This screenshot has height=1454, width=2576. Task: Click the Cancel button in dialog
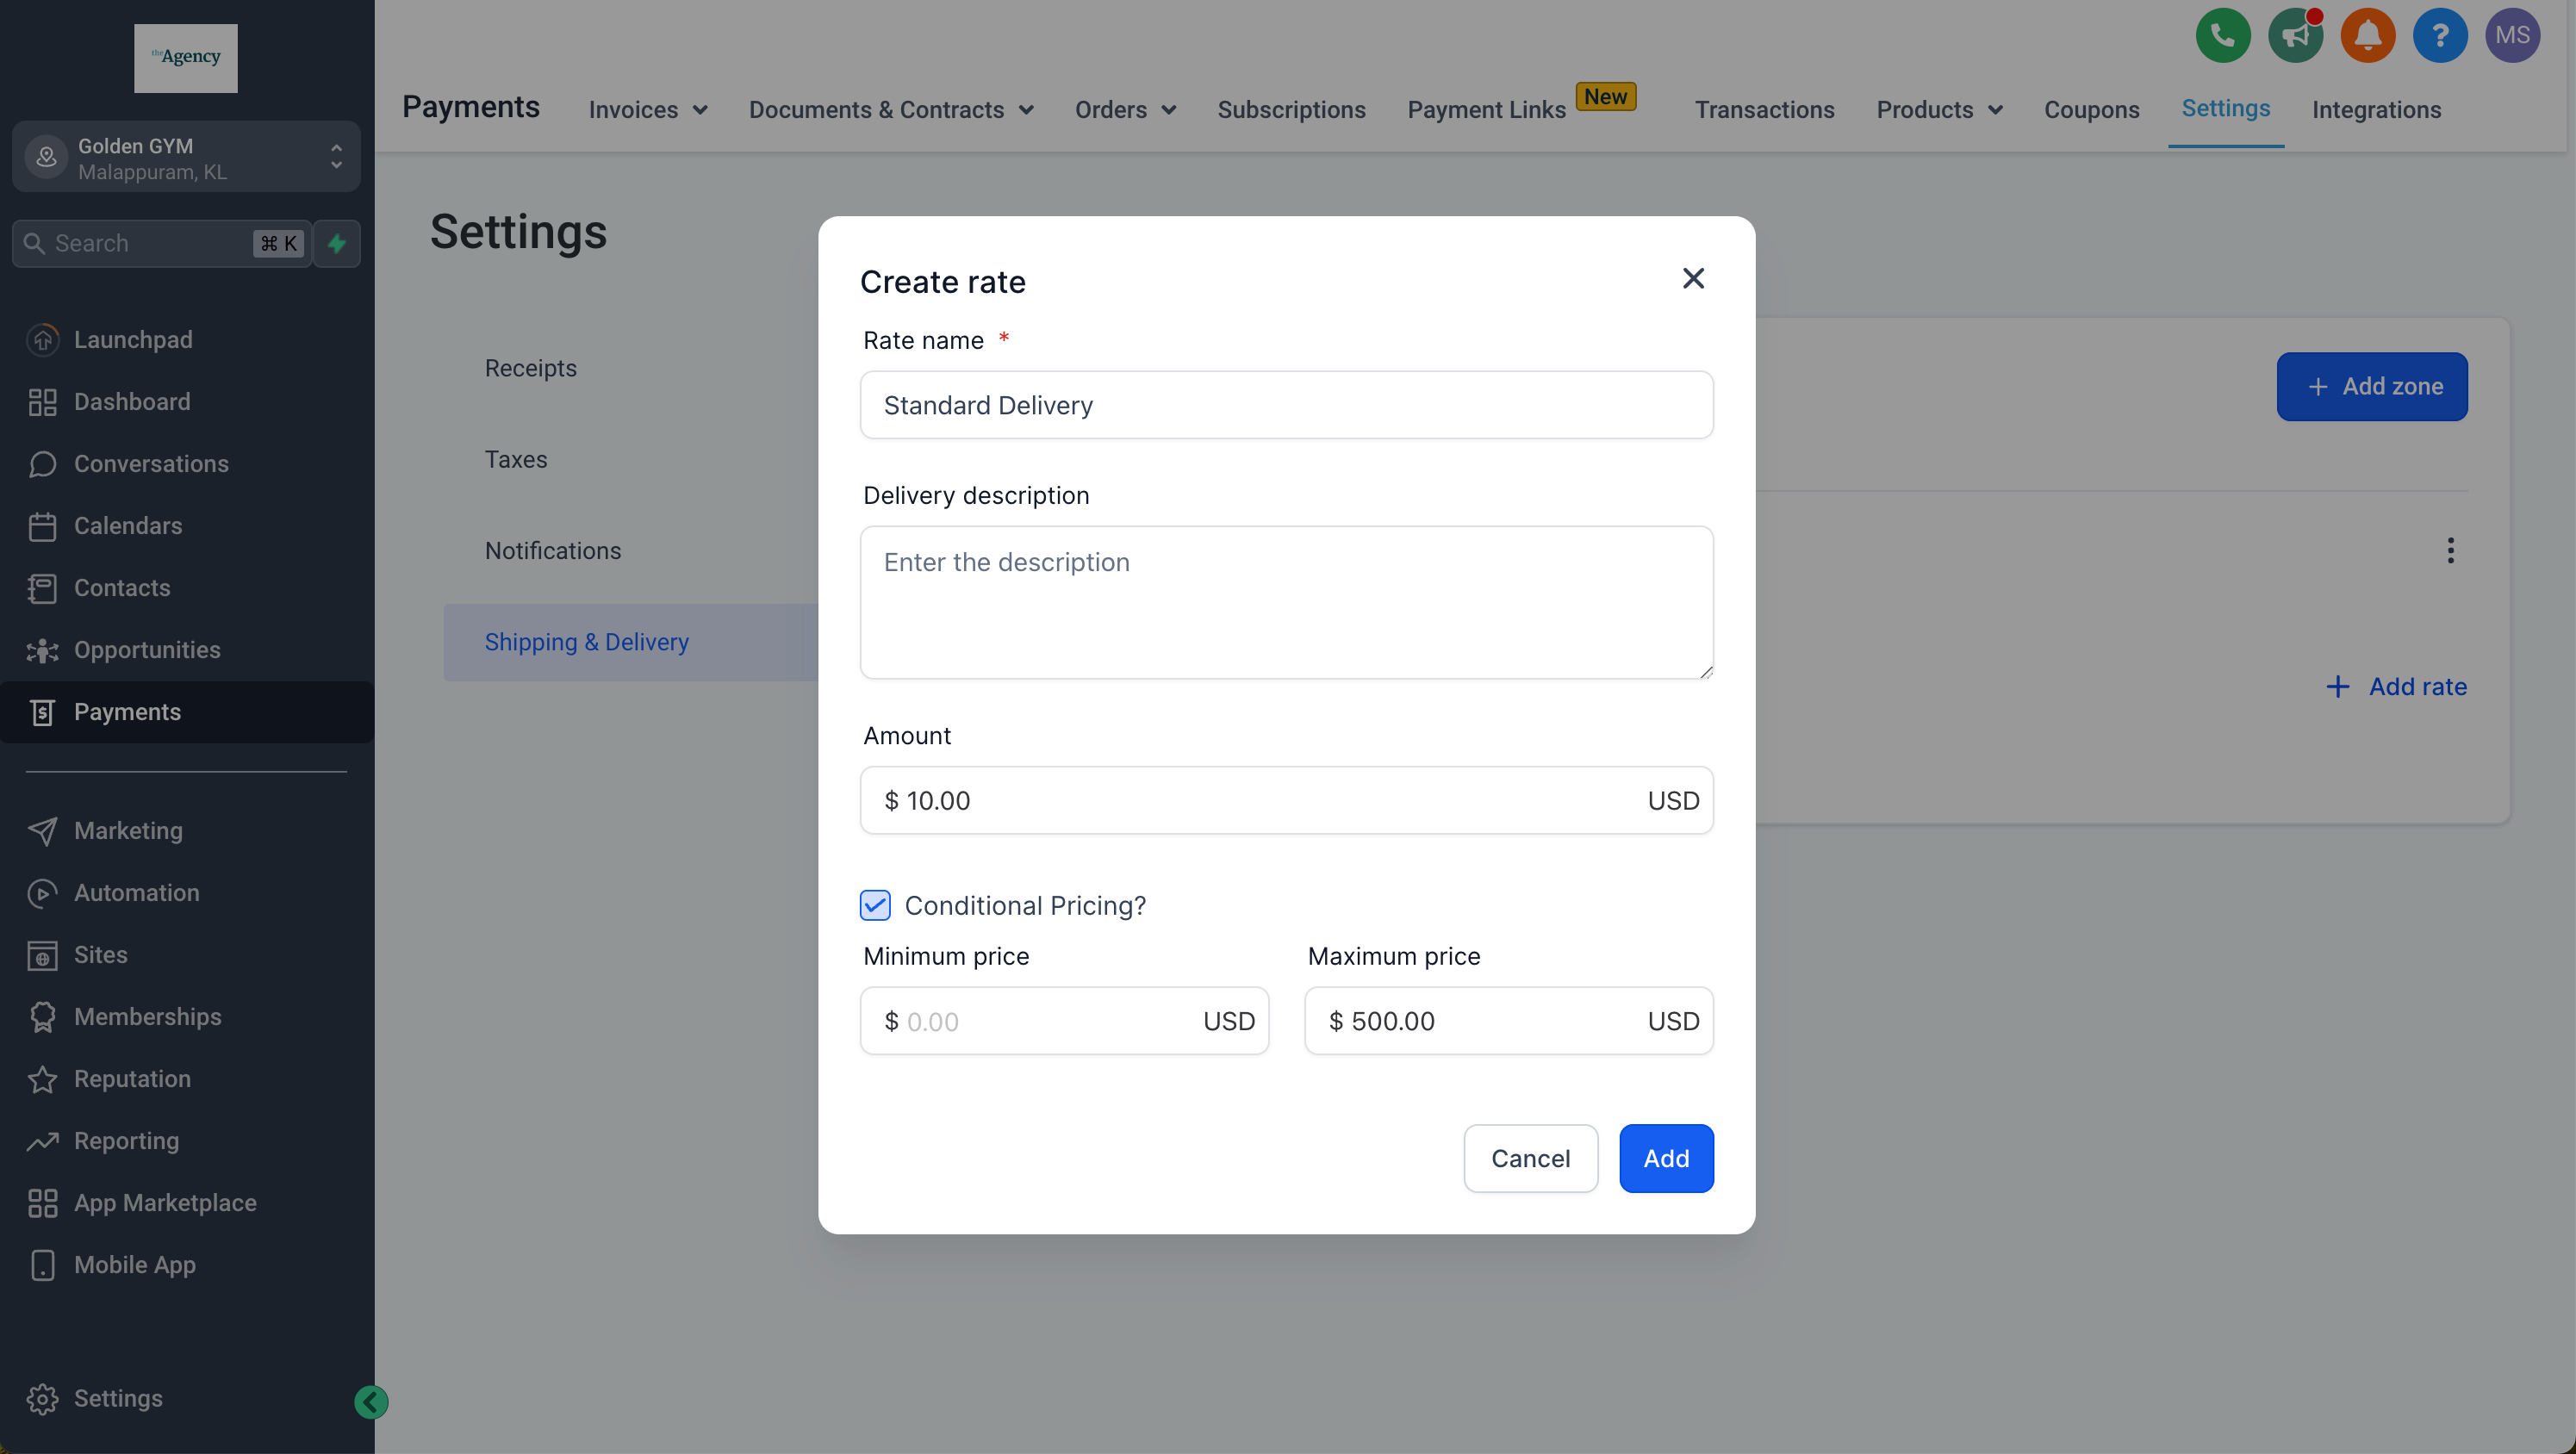coord(1530,1158)
